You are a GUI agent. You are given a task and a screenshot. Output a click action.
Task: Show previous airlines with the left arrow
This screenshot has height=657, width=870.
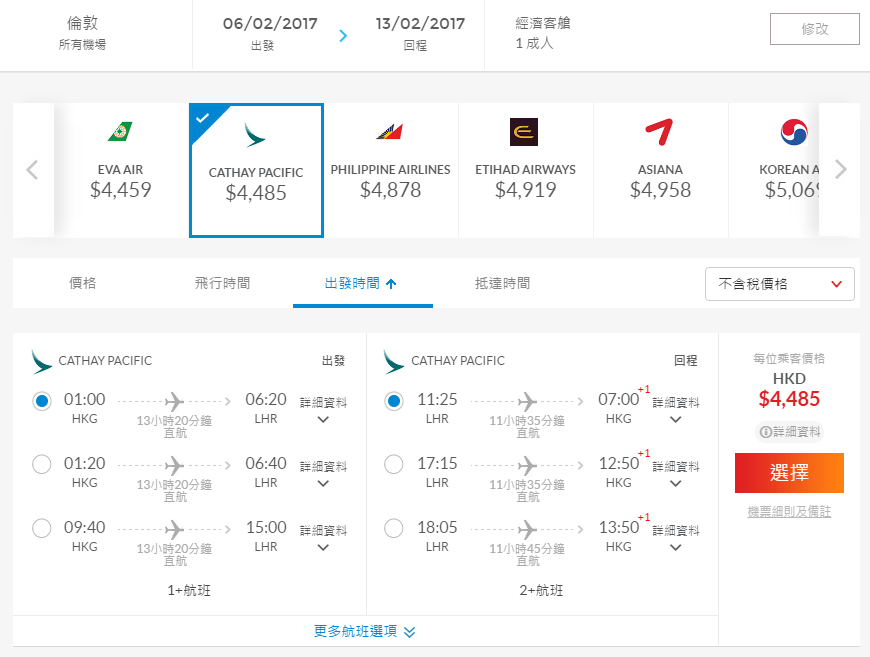point(32,170)
